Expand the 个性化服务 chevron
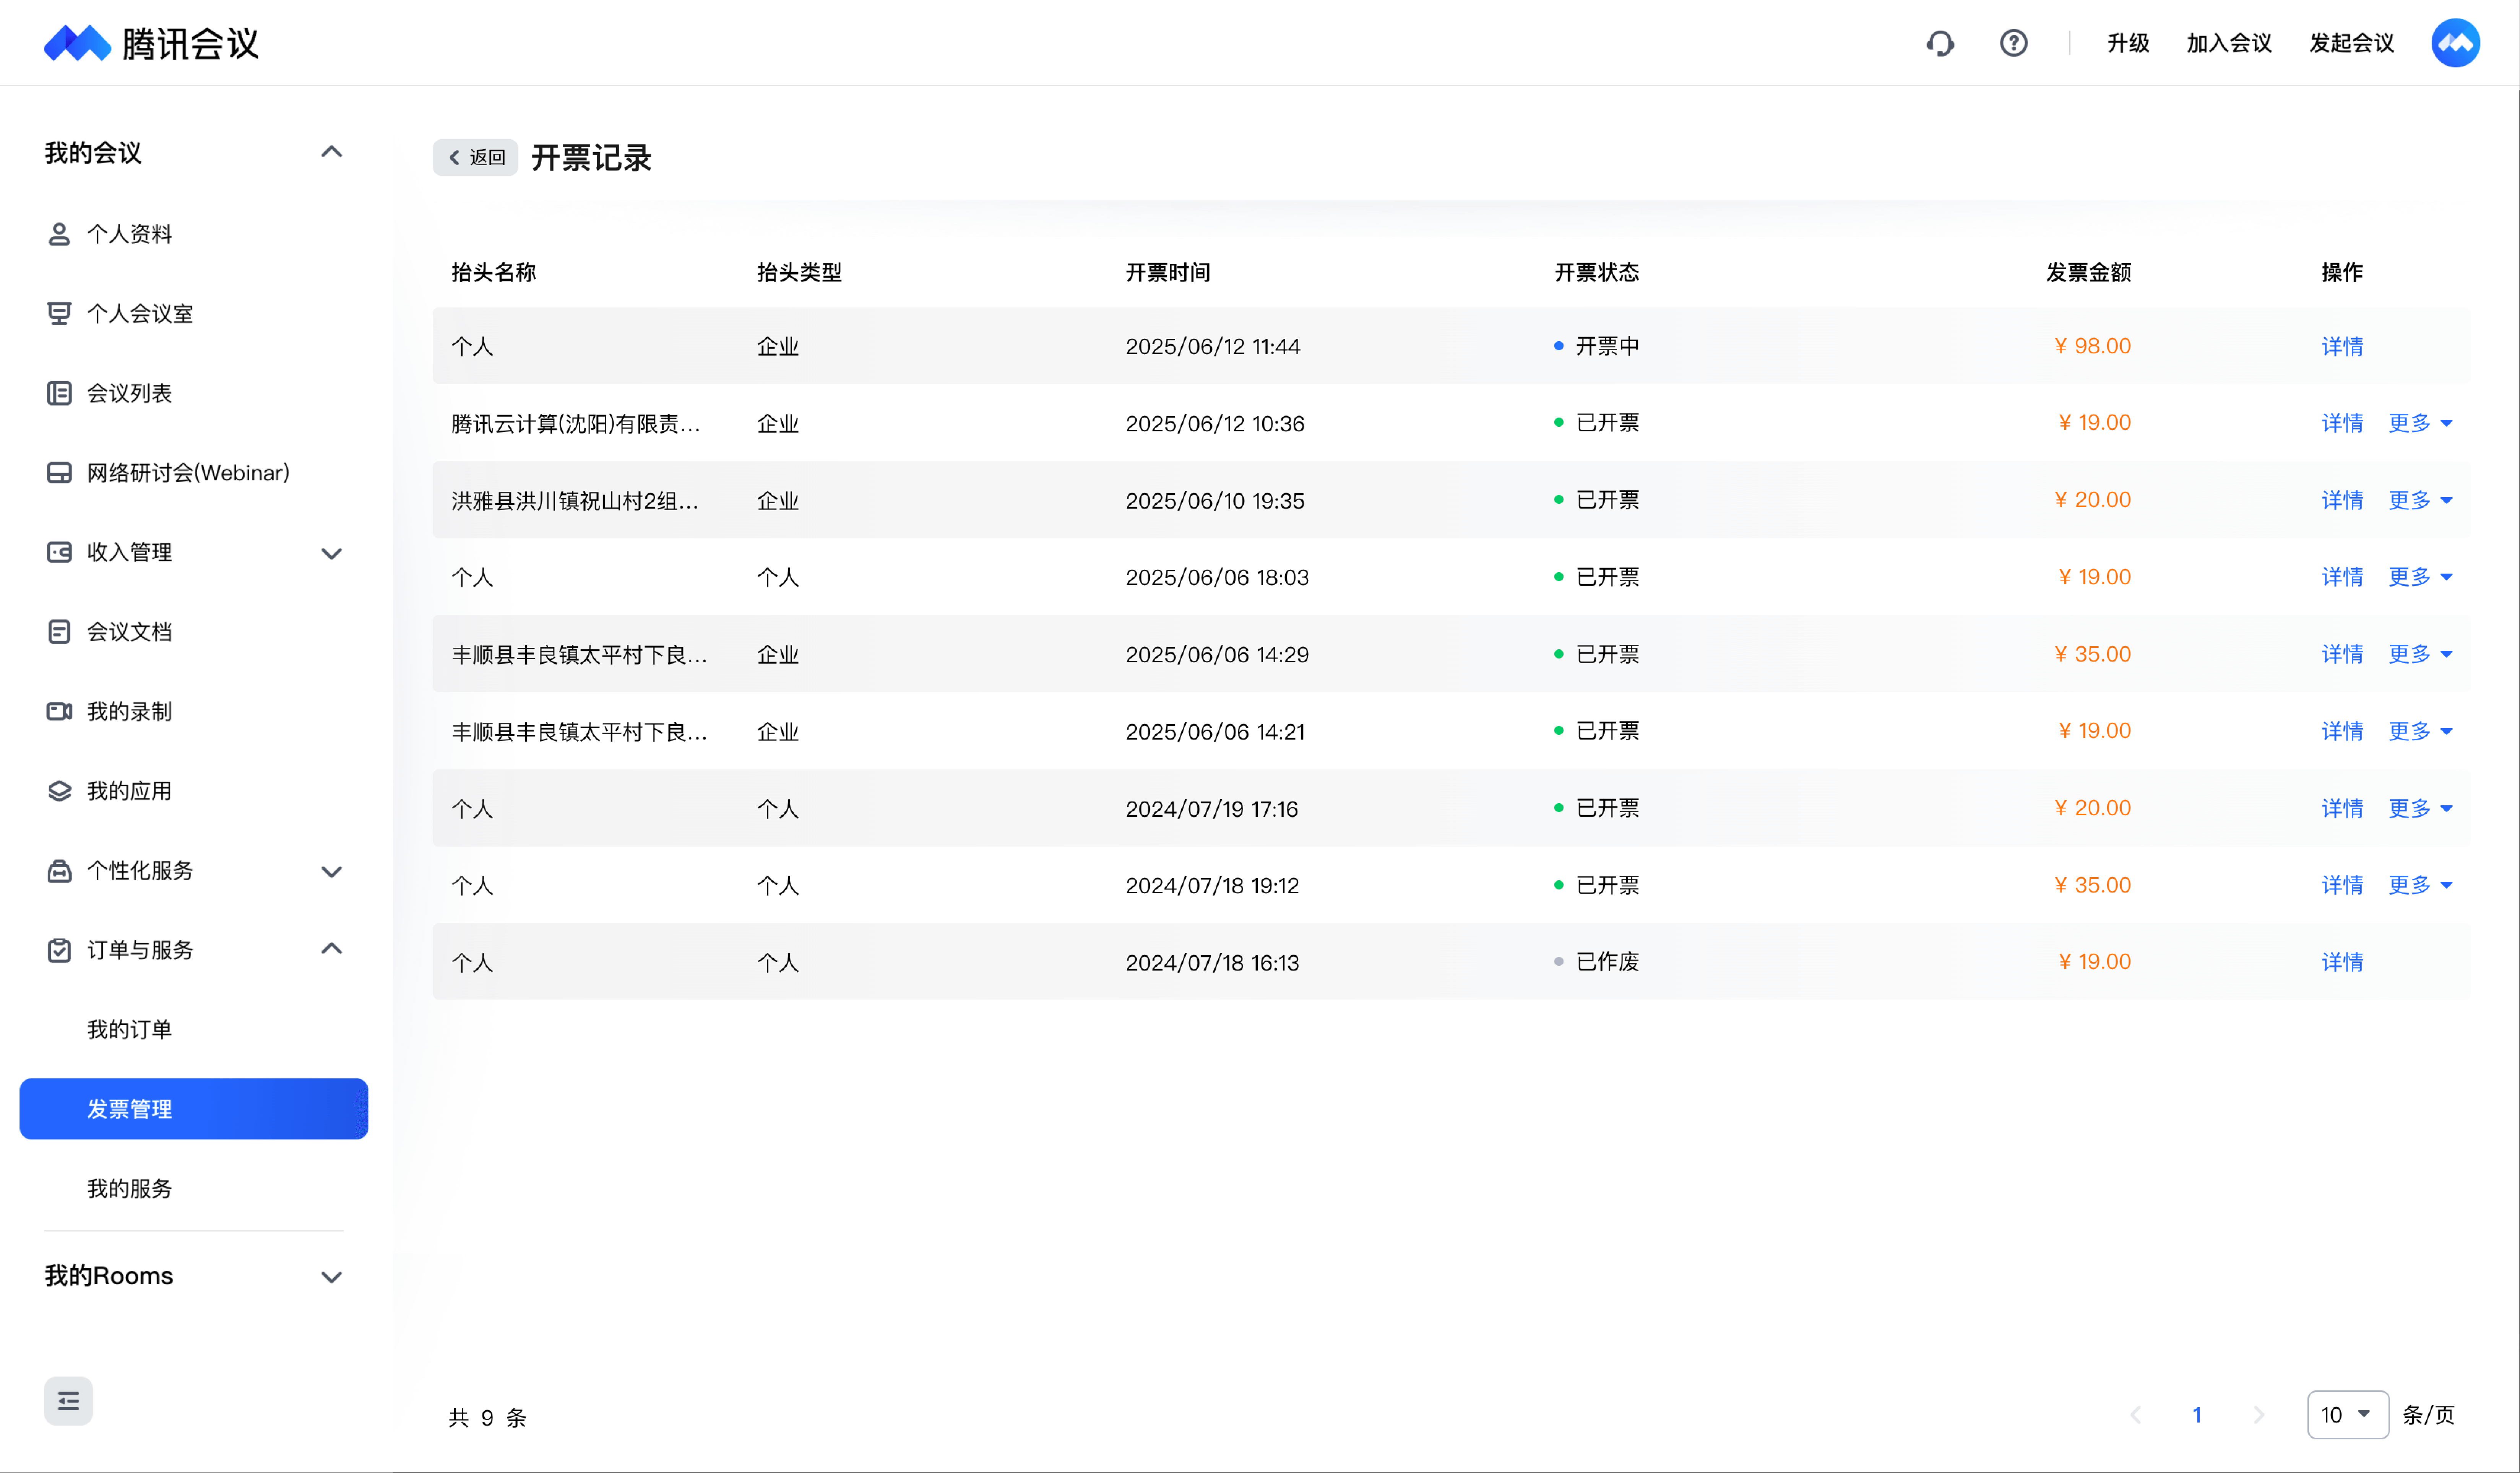2520x1473 pixels. pyautogui.click(x=331, y=871)
